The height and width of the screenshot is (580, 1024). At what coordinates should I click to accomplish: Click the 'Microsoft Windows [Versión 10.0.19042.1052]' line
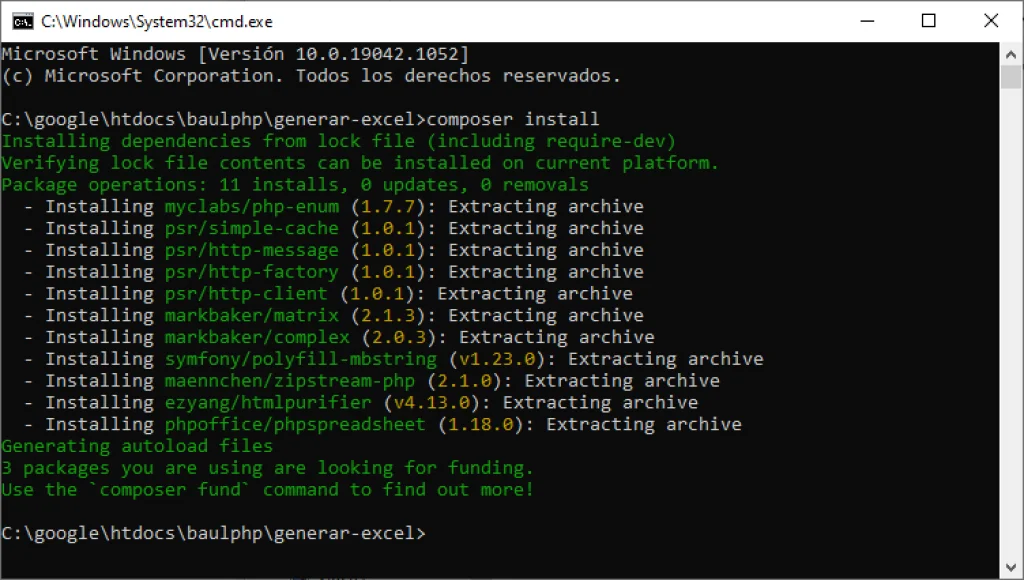click(x=235, y=54)
